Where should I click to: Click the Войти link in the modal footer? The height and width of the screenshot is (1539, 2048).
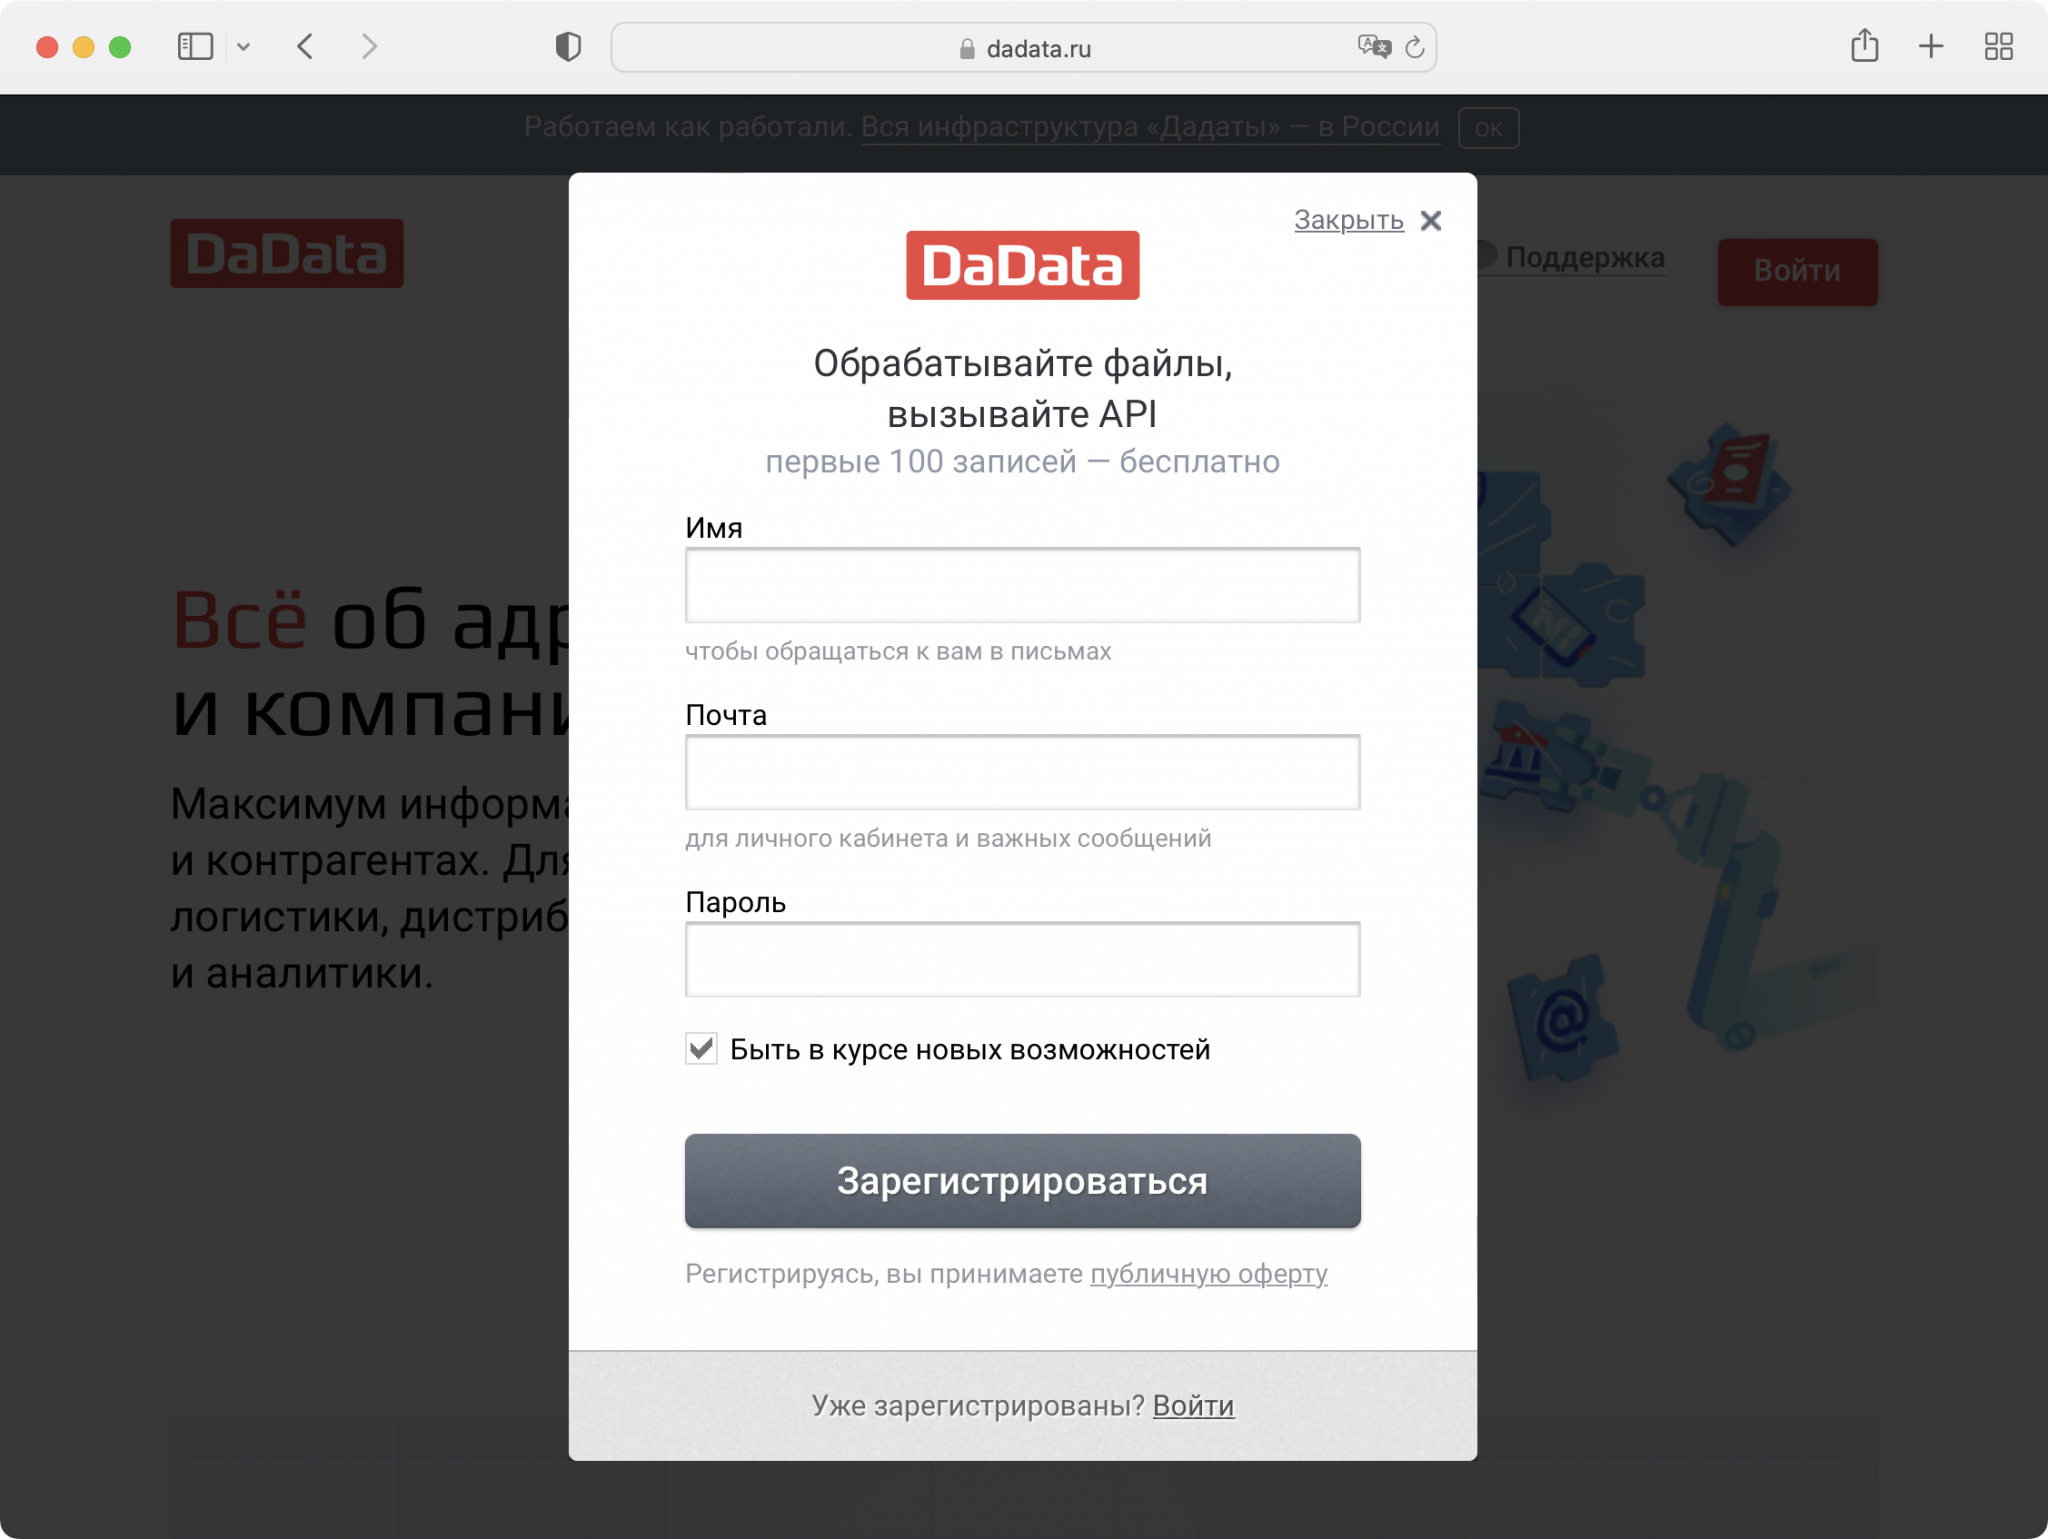(x=1193, y=1405)
